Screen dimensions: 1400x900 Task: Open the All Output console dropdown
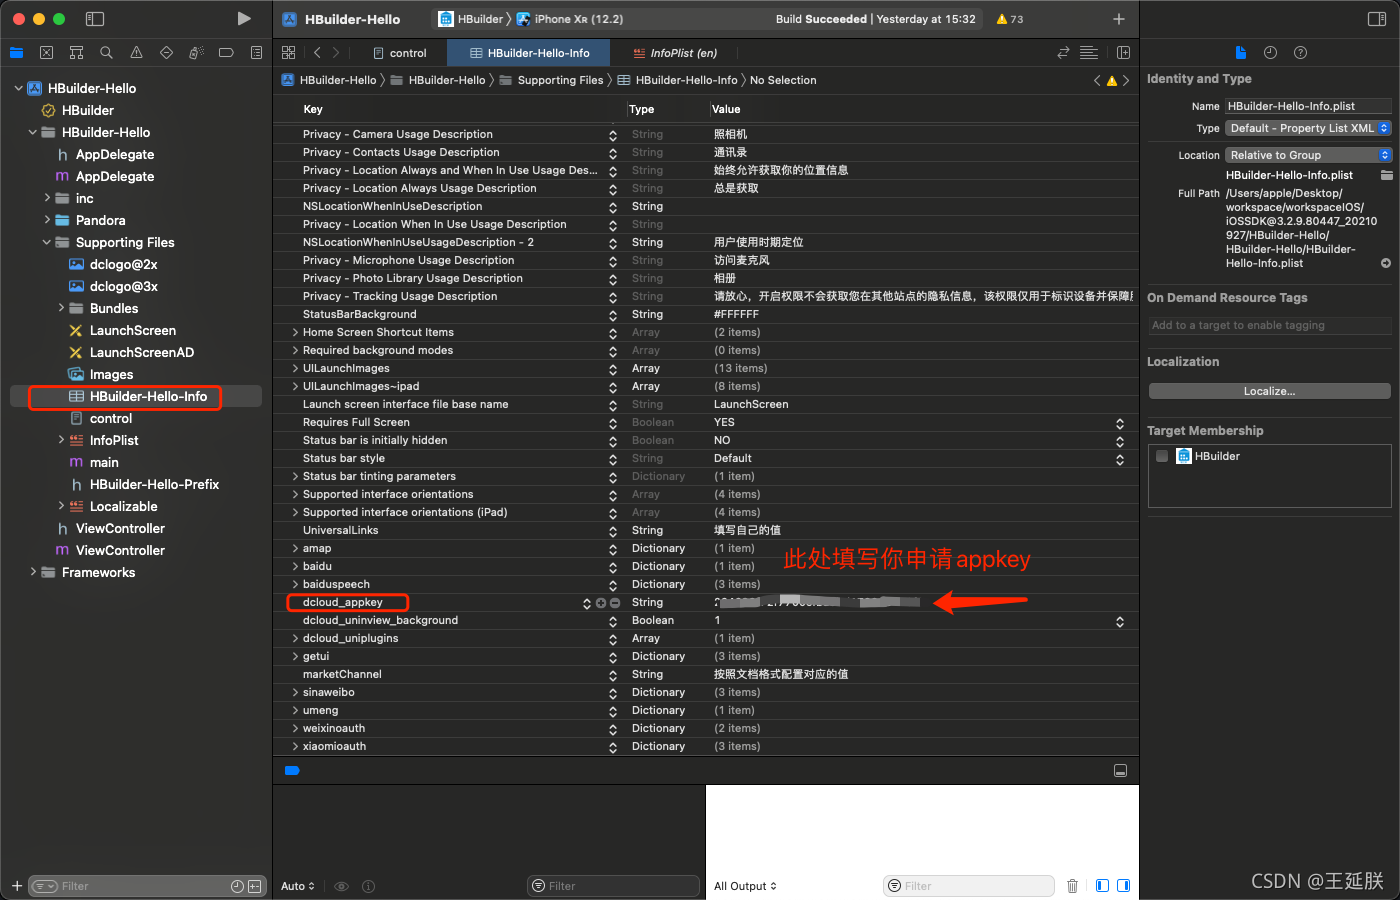tap(745, 886)
